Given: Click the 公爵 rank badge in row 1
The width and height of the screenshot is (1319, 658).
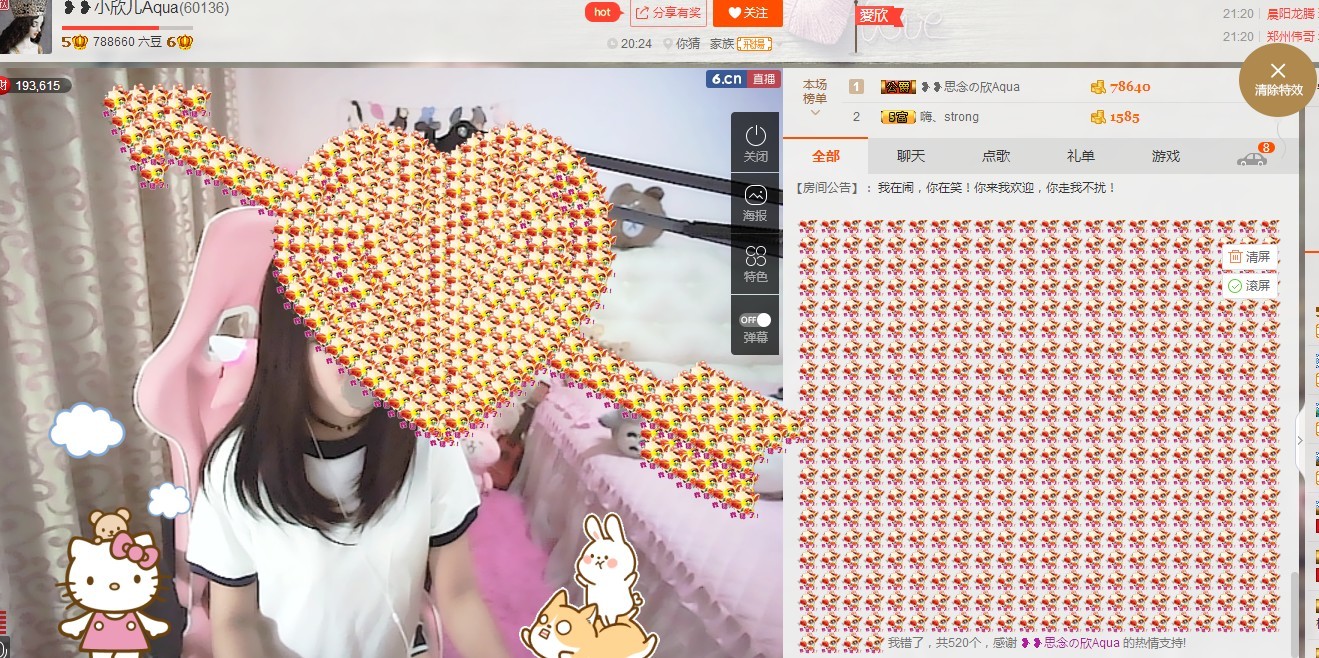Looking at the screenshot, I should tap(898, 87).
